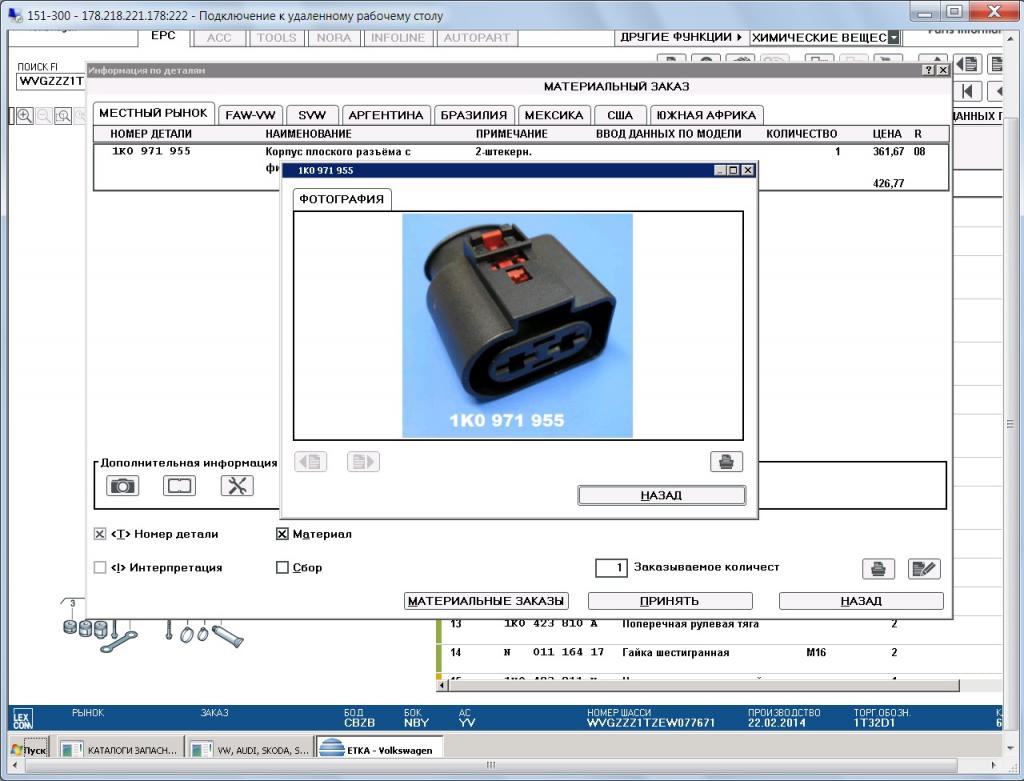Click the camera photo icon in additional information
1024x781 pixels.
point(122,486)
